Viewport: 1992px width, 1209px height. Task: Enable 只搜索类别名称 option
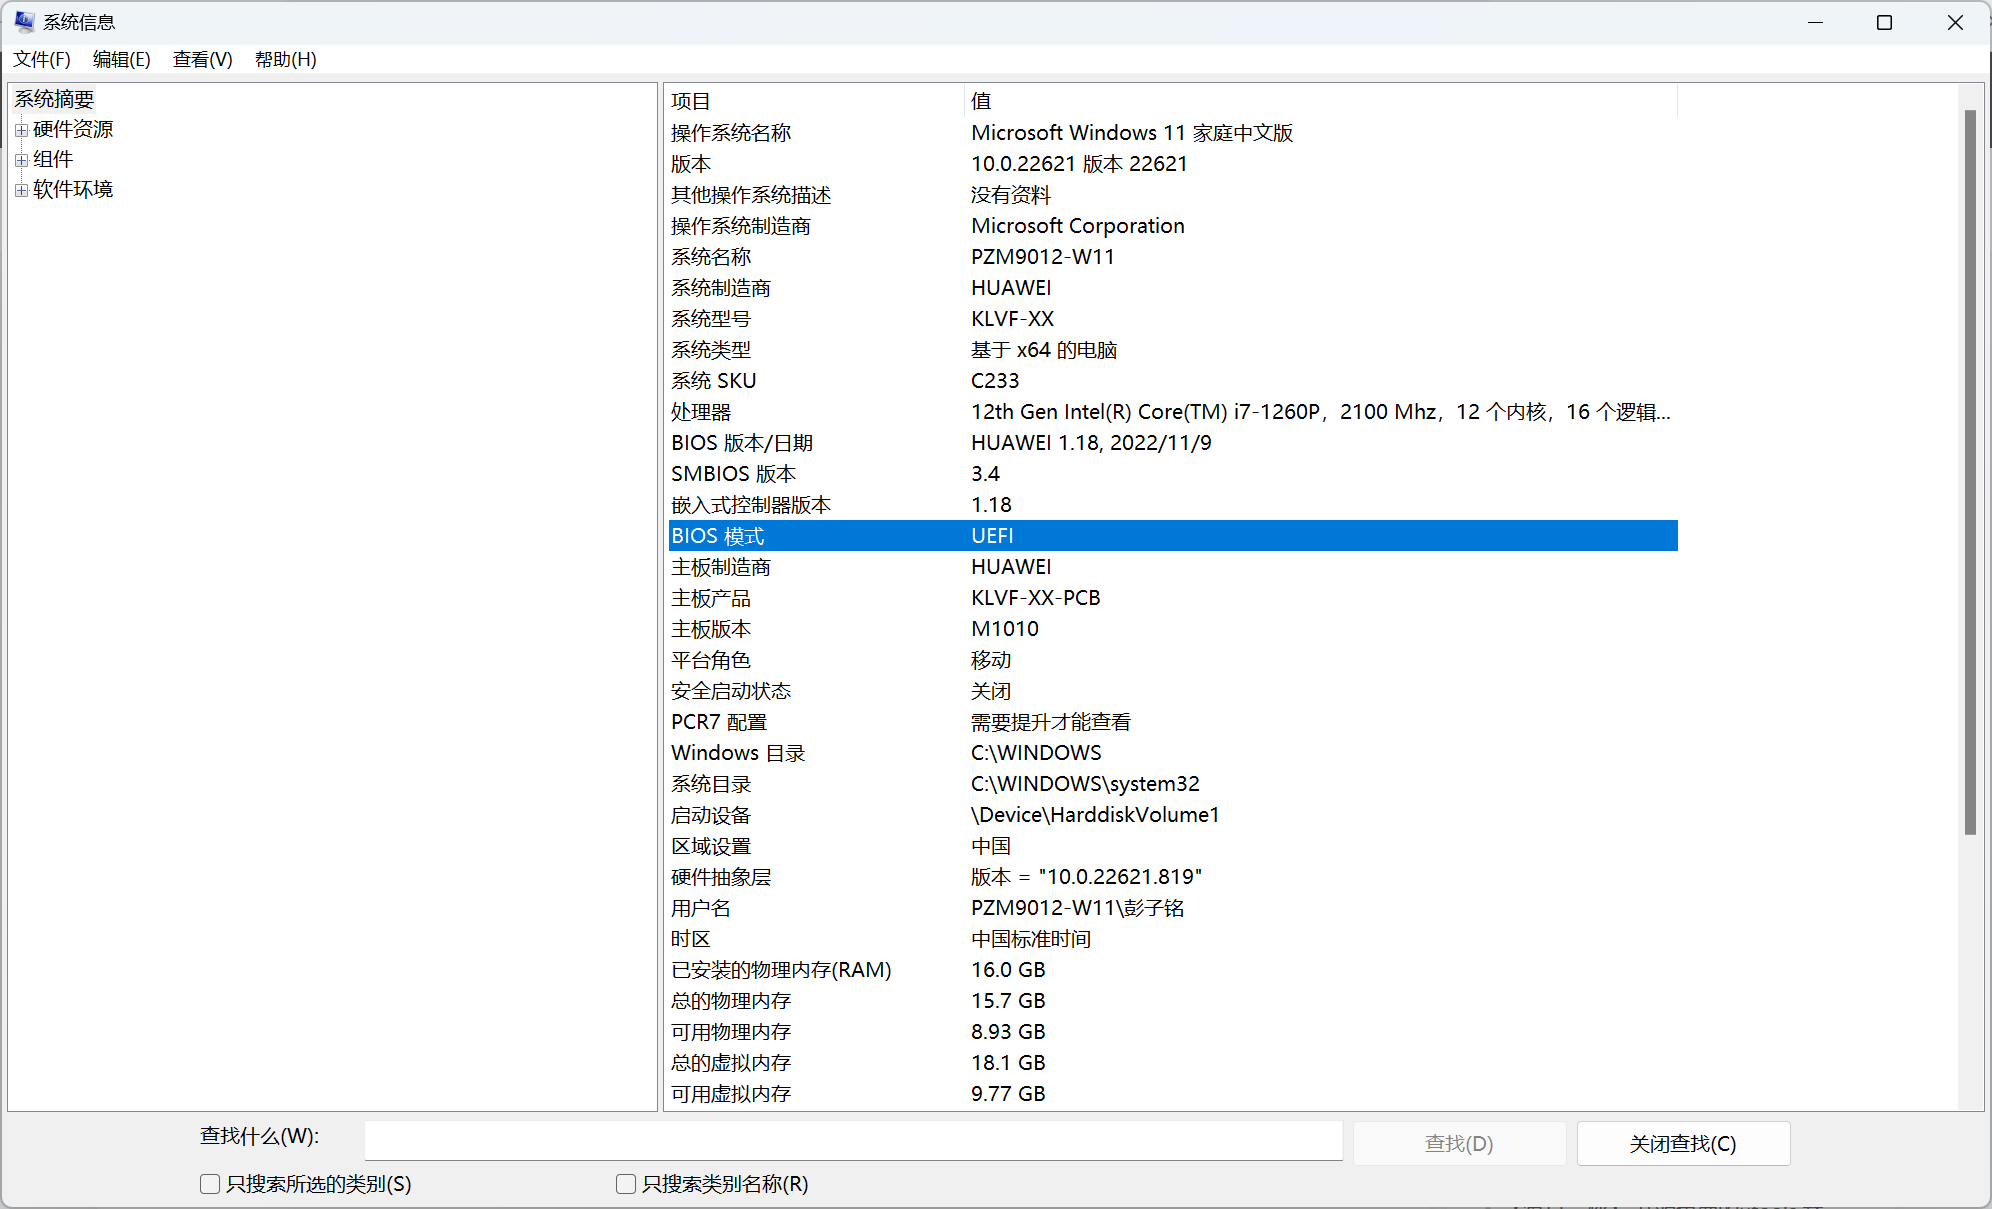(x=626, y=1183)
